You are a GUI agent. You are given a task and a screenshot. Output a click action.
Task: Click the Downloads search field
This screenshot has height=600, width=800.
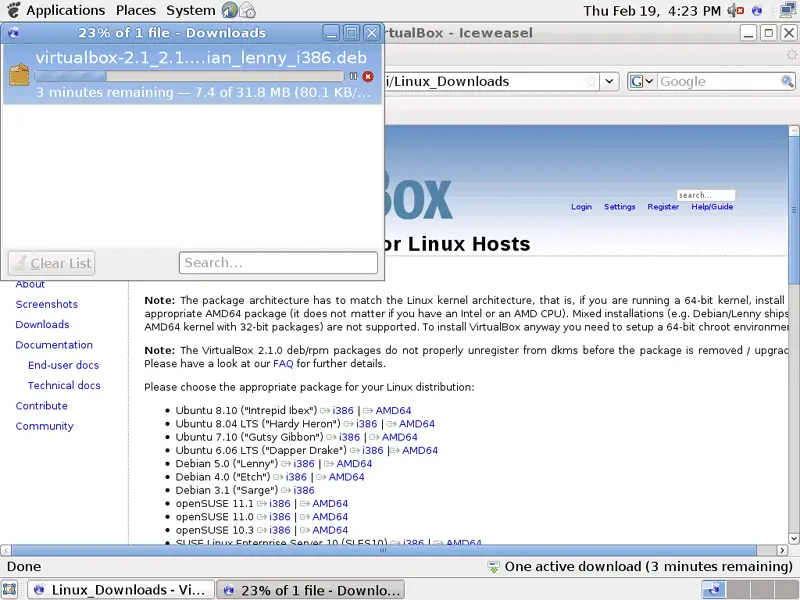pos(278,263)
